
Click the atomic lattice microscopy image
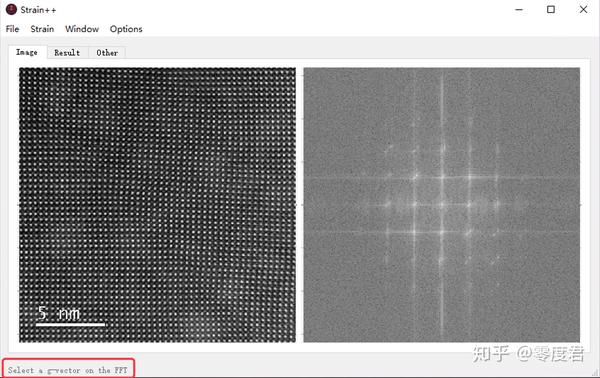[157, 205]
